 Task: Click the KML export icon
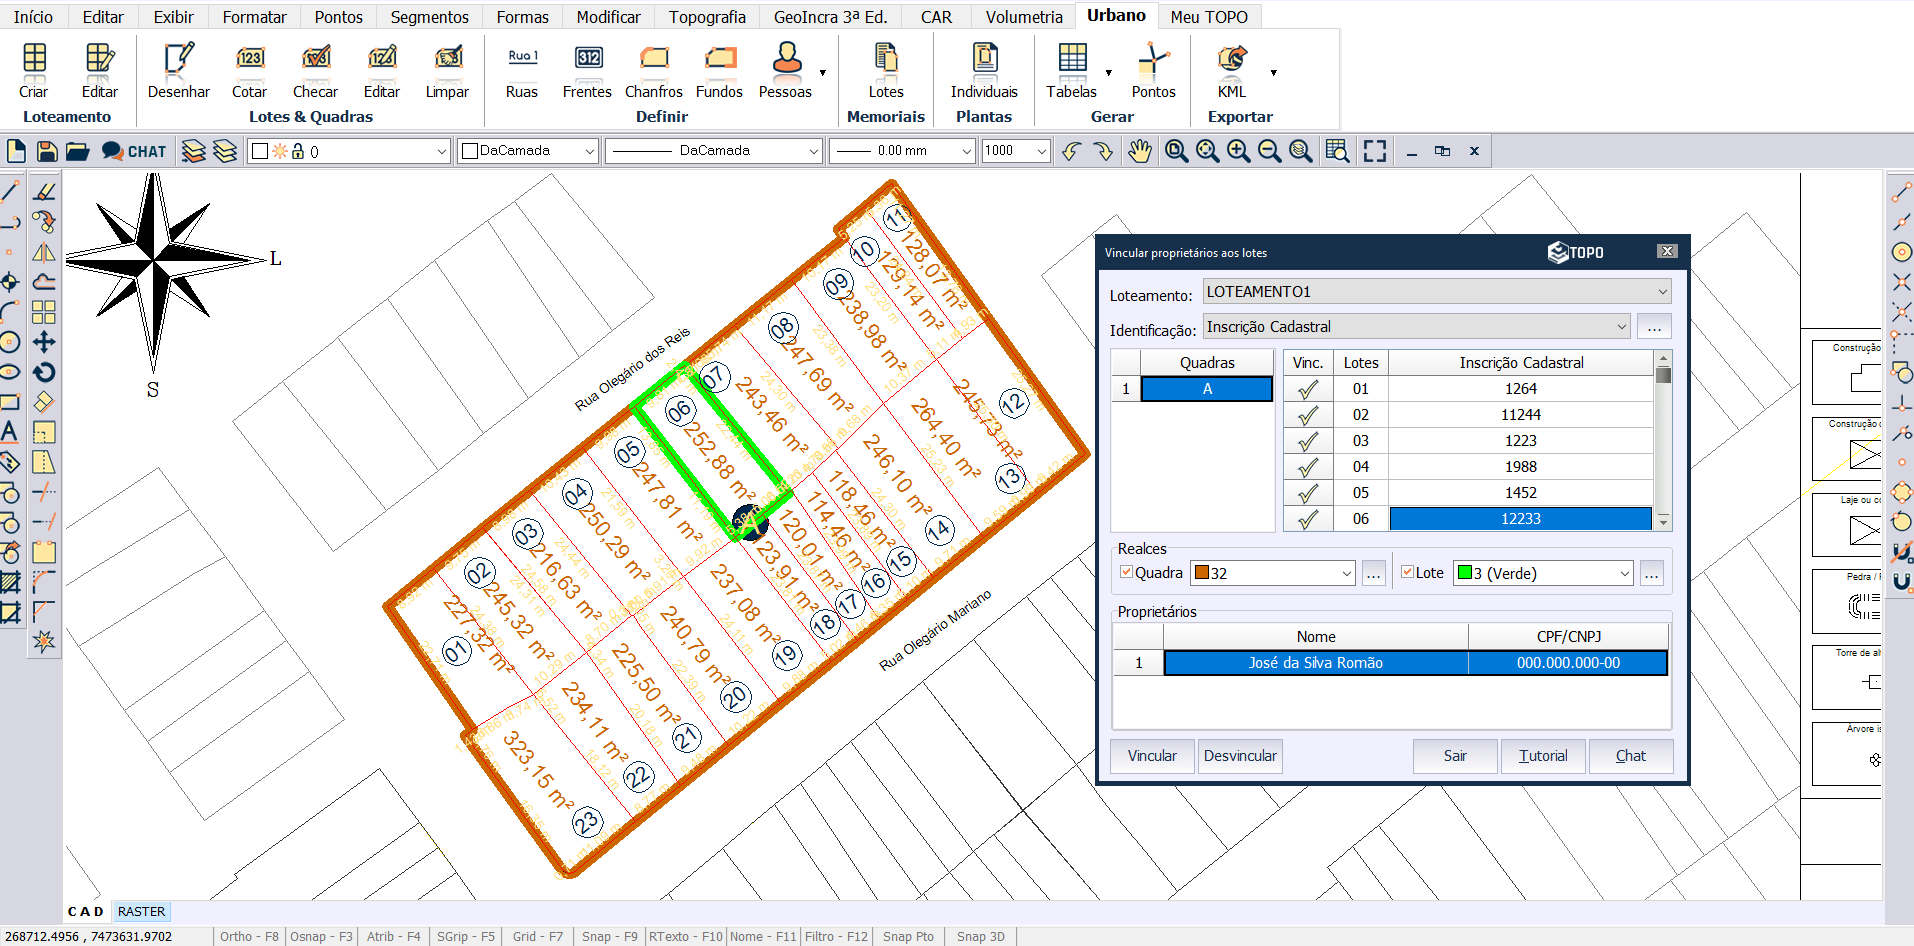click(1231, 60)
